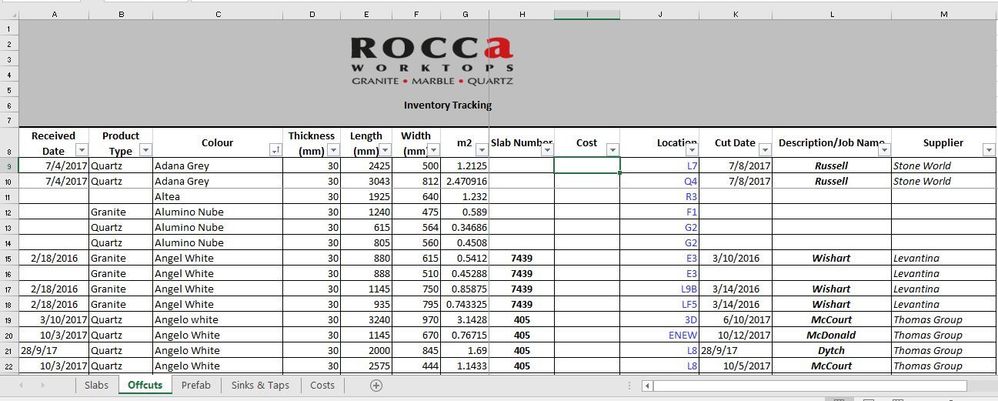
Task: Click location link F1
Action: pyautogui.click(x=692, y=212)
